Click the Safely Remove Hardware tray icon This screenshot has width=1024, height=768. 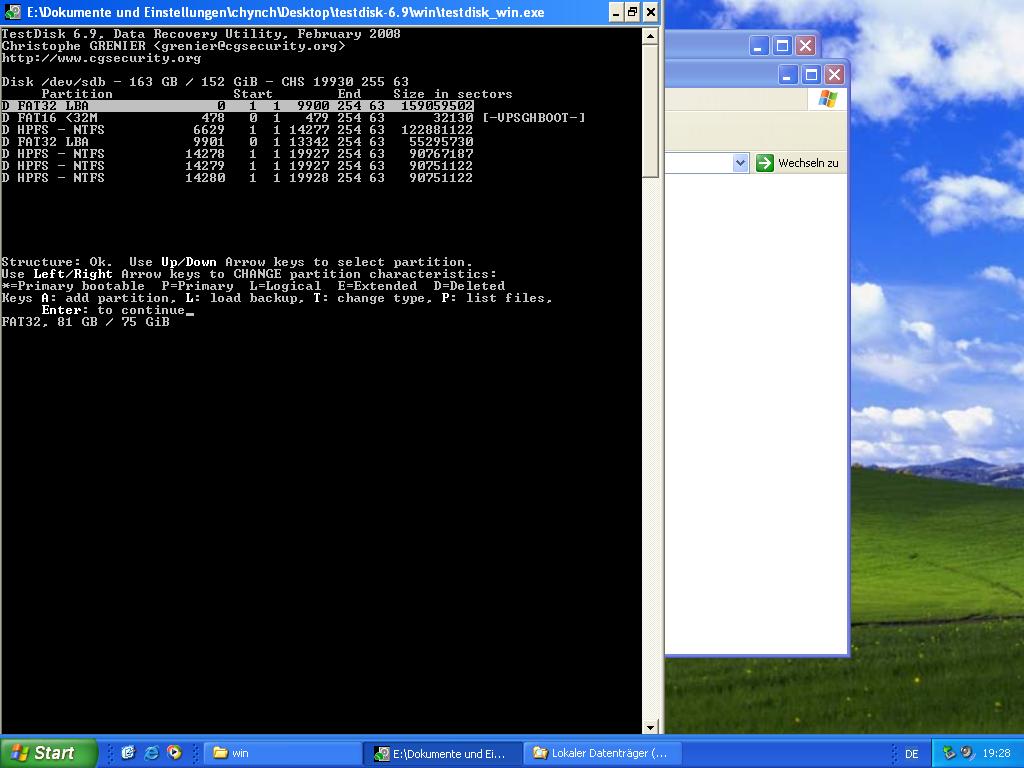[x=949, y=753]
